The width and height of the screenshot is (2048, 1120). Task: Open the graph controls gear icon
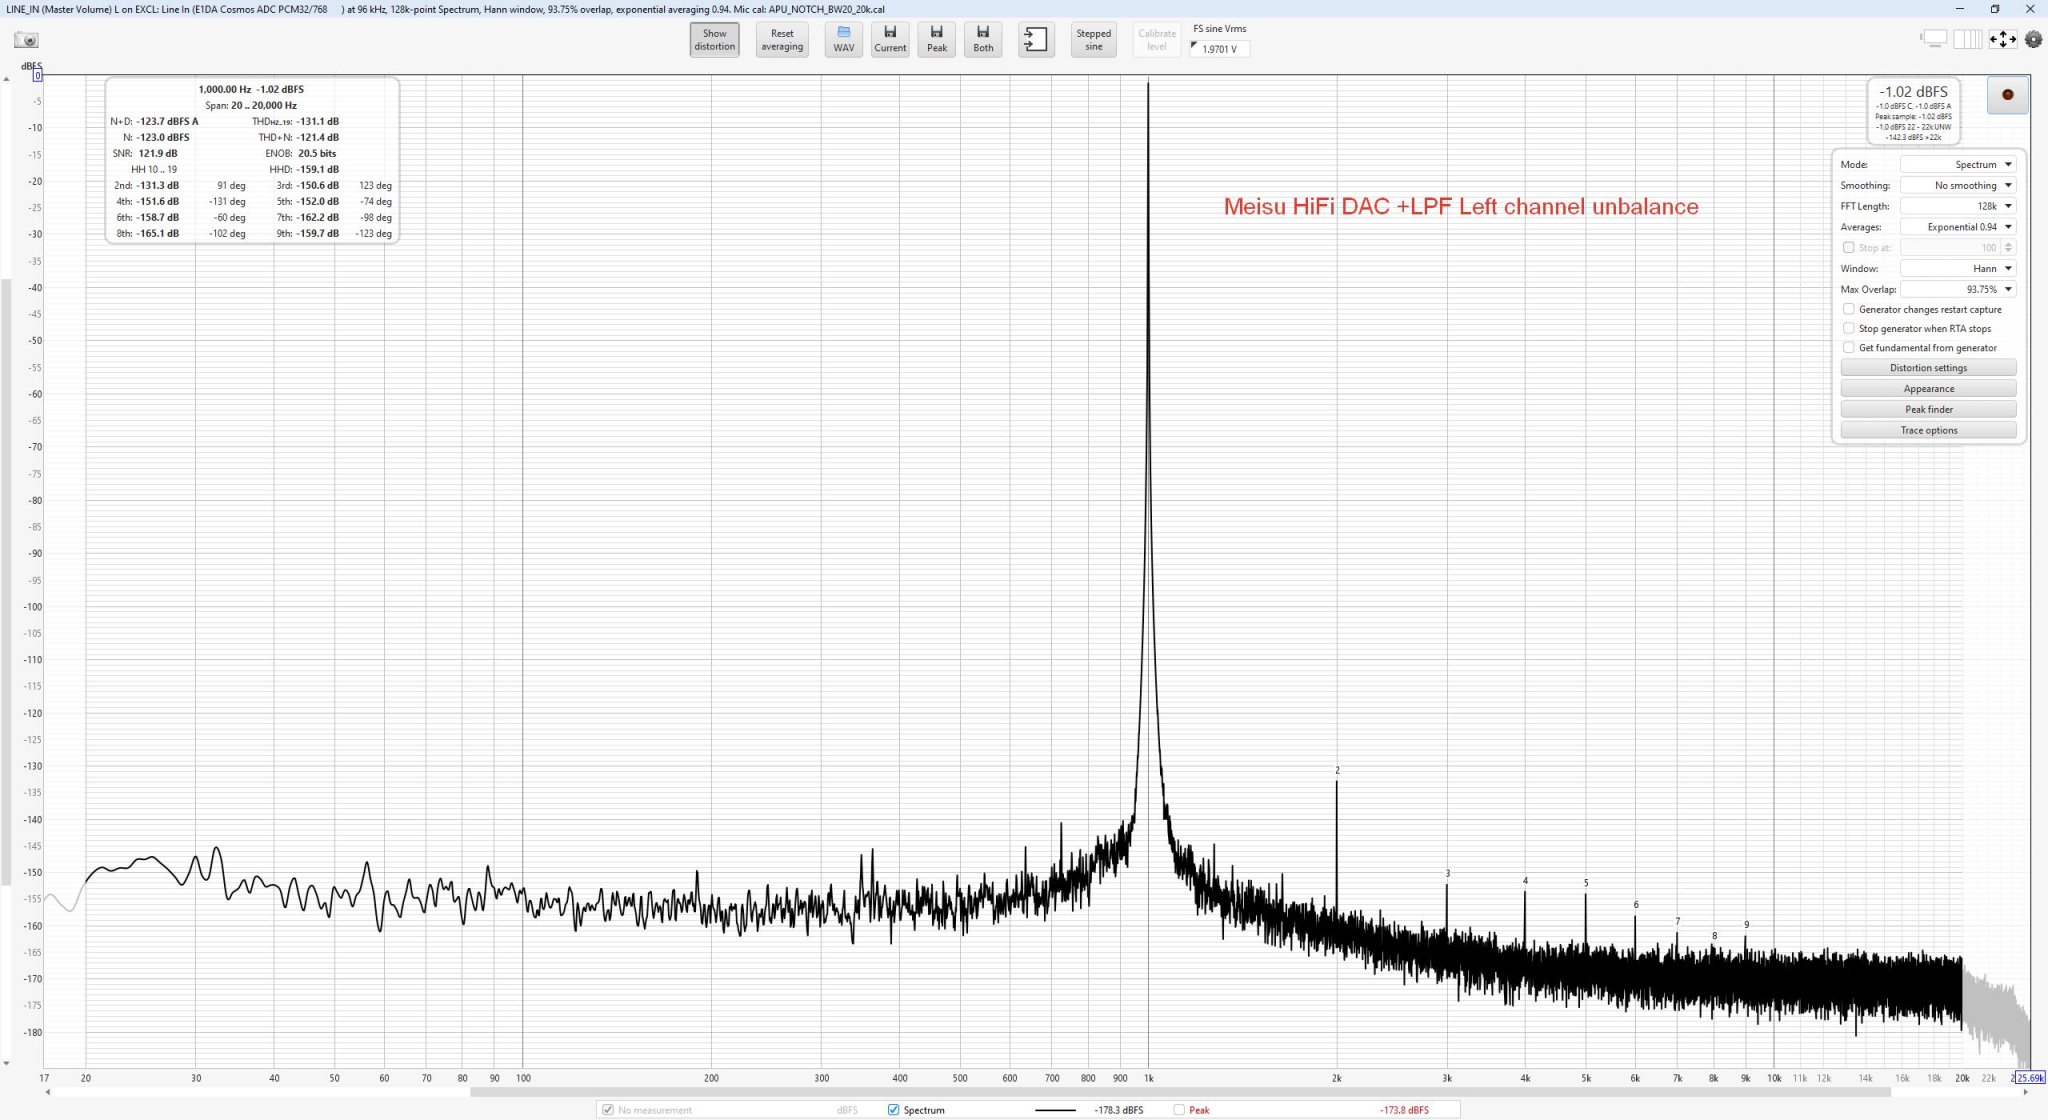click(2033, 39)
